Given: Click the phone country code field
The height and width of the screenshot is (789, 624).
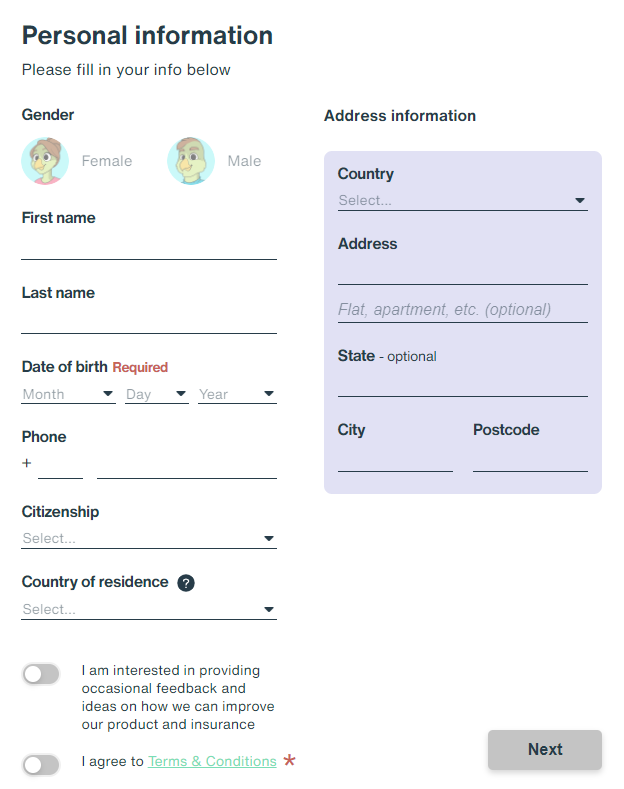Looking at the screenshot, I should pyautogui.click(x=60, y=465).
